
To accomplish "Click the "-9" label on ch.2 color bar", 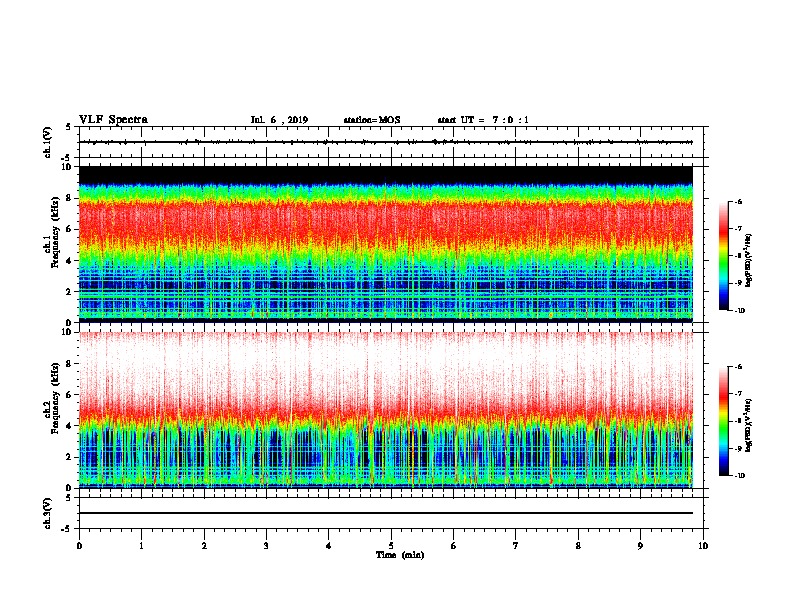I will [738, 448].
